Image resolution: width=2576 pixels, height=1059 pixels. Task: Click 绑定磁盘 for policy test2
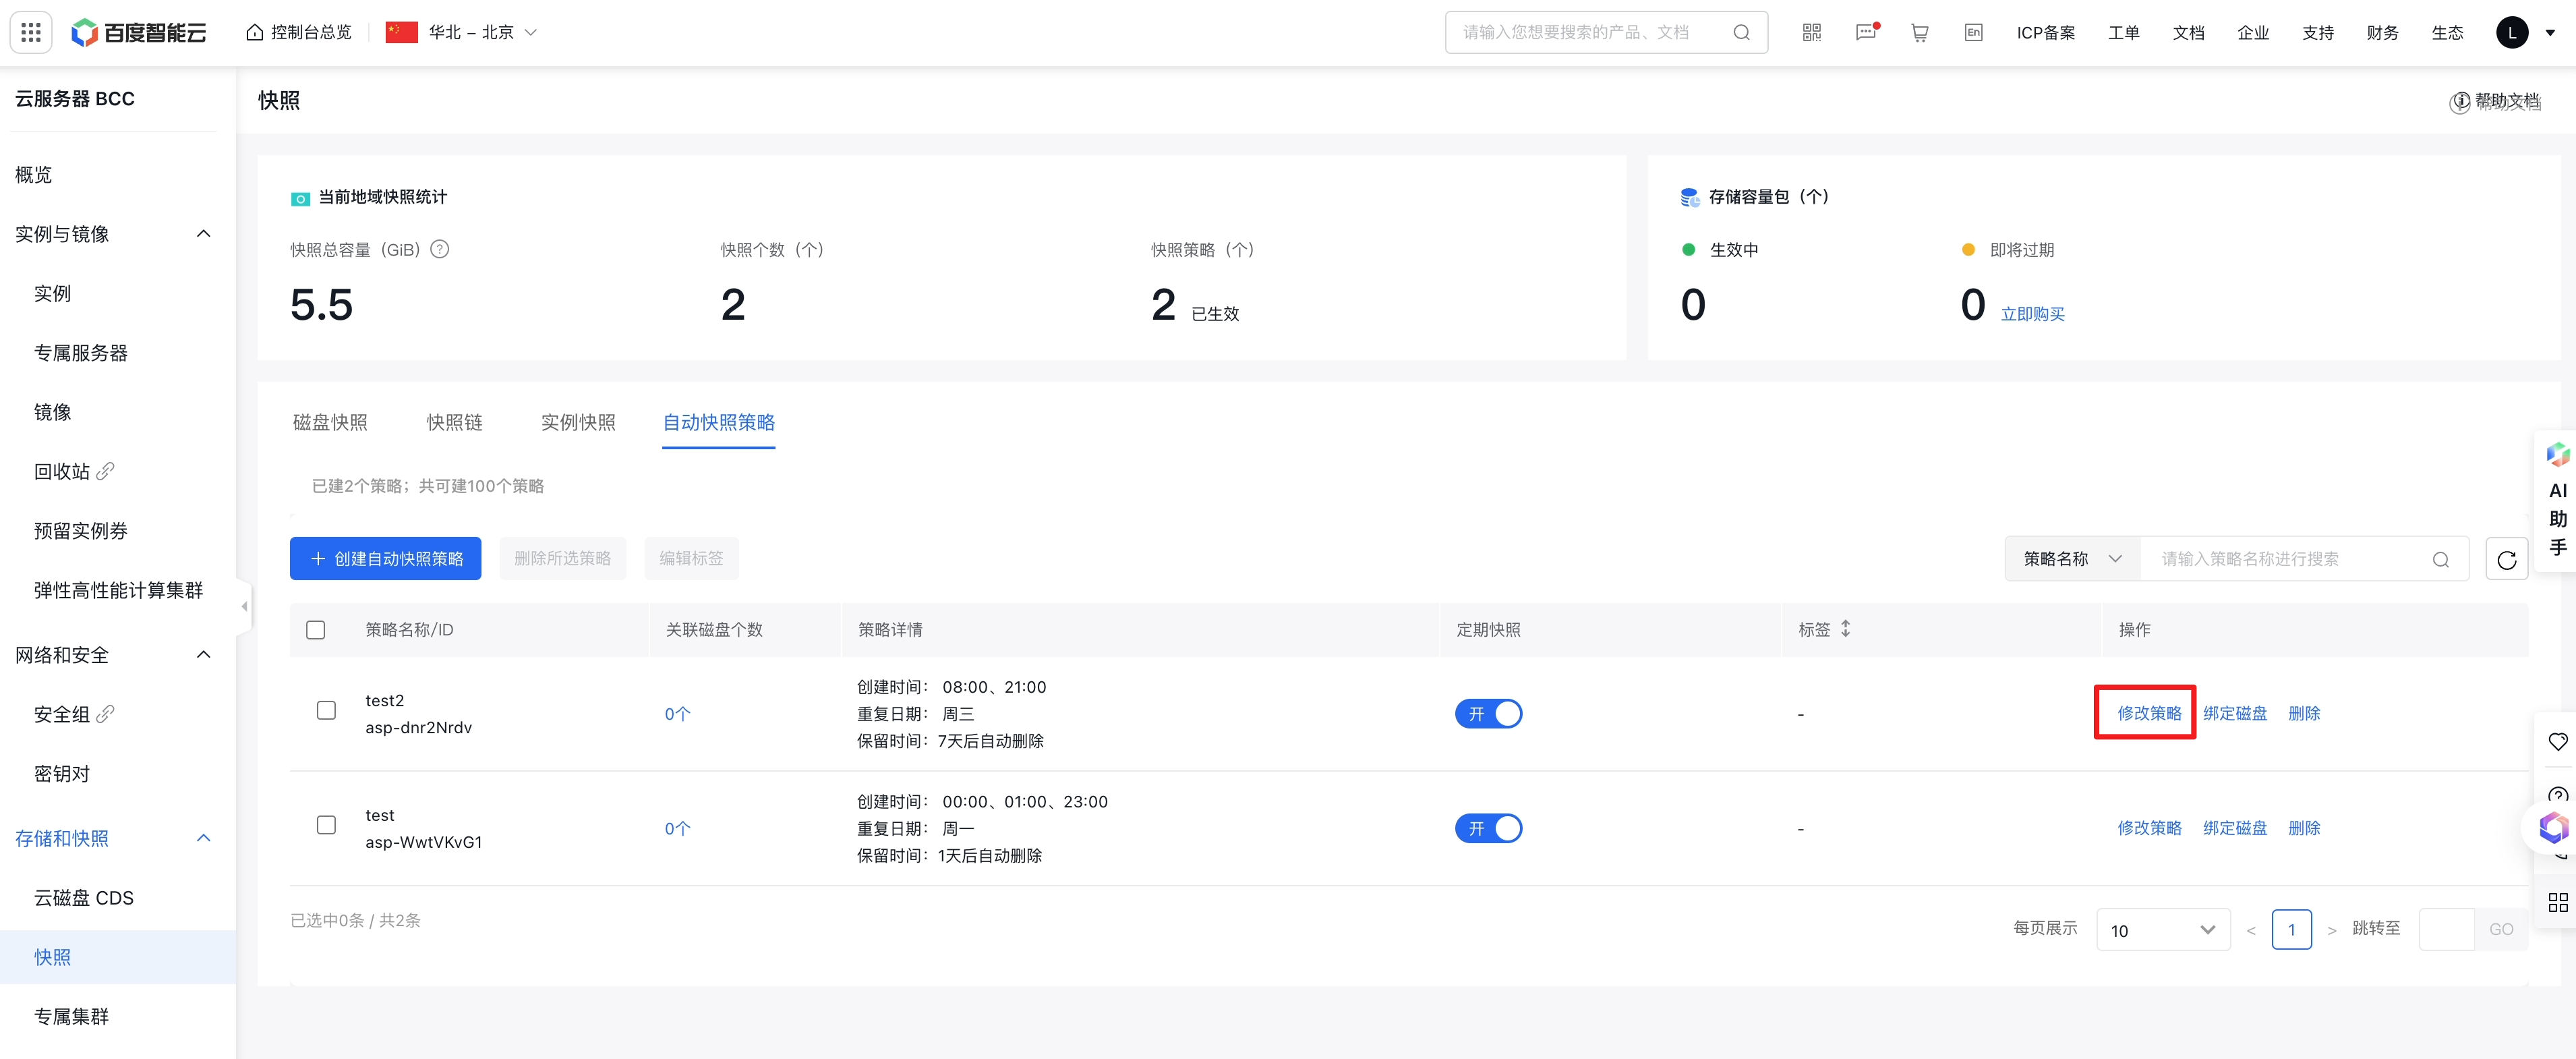point(2234,713)
